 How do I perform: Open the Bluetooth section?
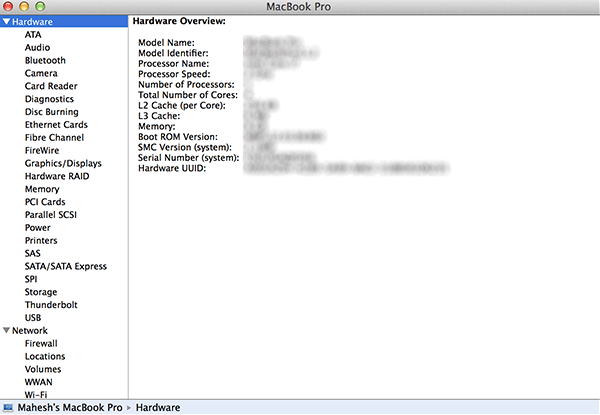pos(45,60)
